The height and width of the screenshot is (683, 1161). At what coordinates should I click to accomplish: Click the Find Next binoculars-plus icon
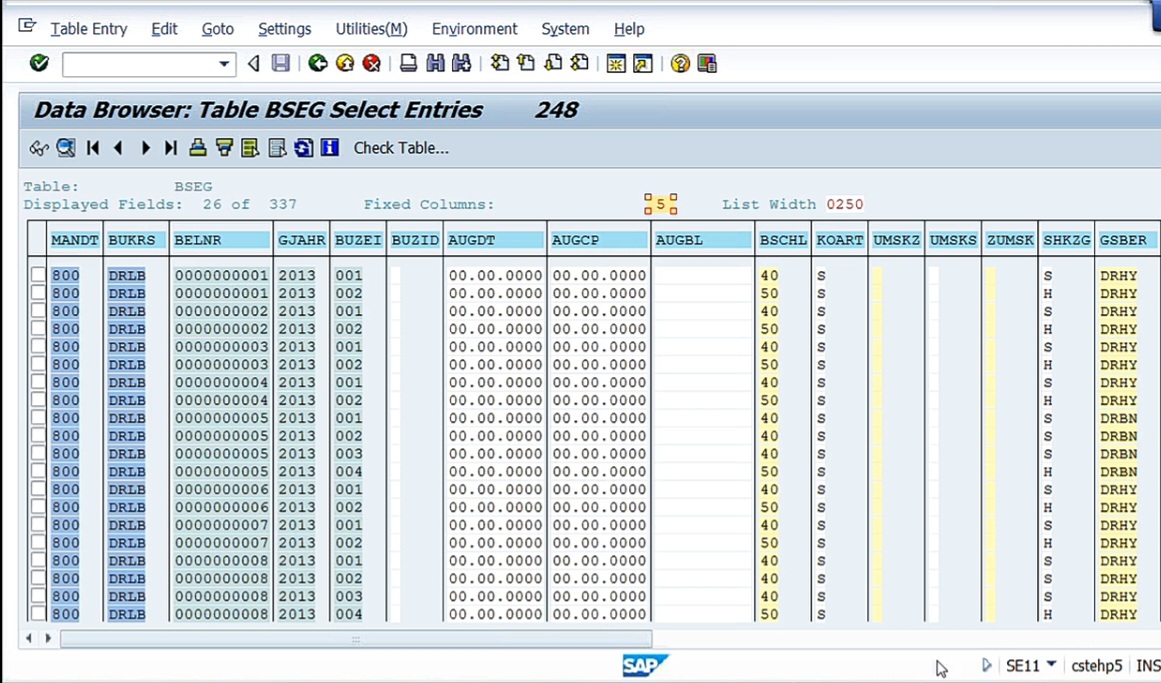pyautogui.click(x=461, y=64)
